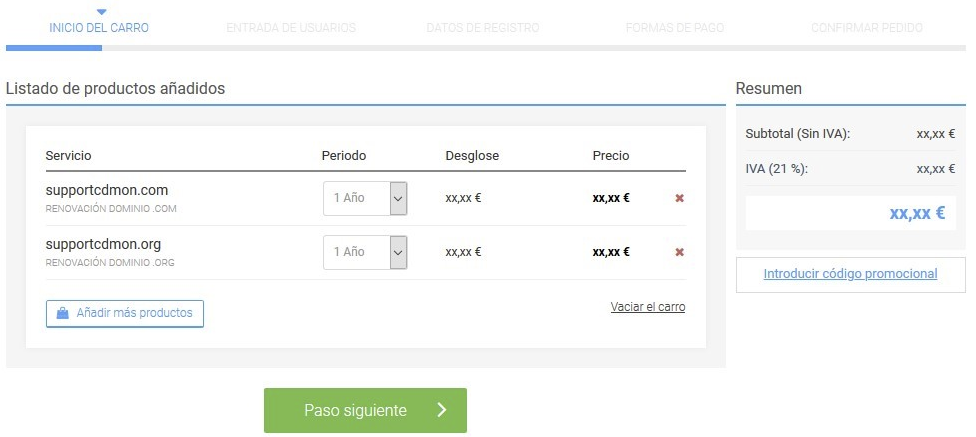Go to the Entrada de usuarios step
Viewport: 976px width, 437px height.
(291, 28)
